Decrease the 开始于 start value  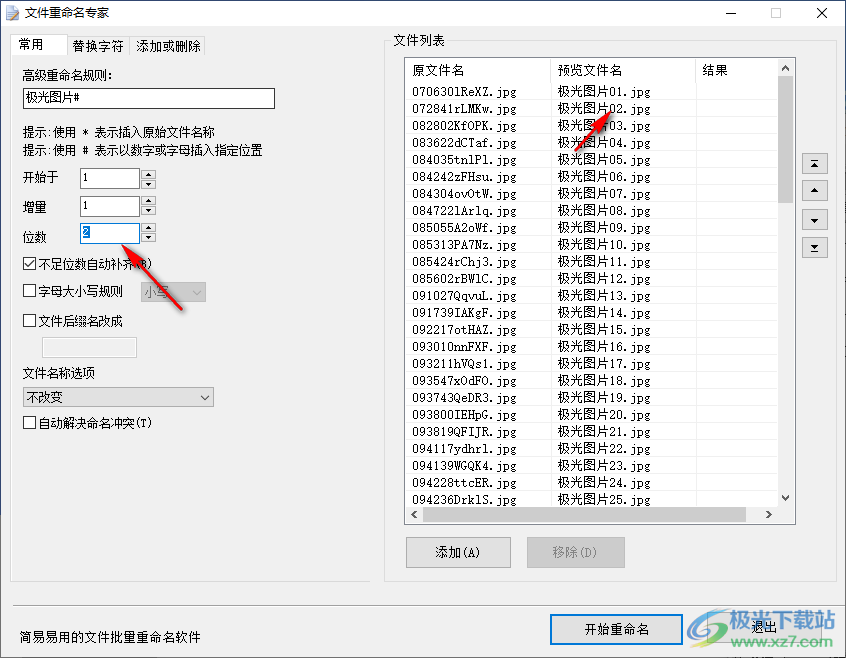point(148,184)
